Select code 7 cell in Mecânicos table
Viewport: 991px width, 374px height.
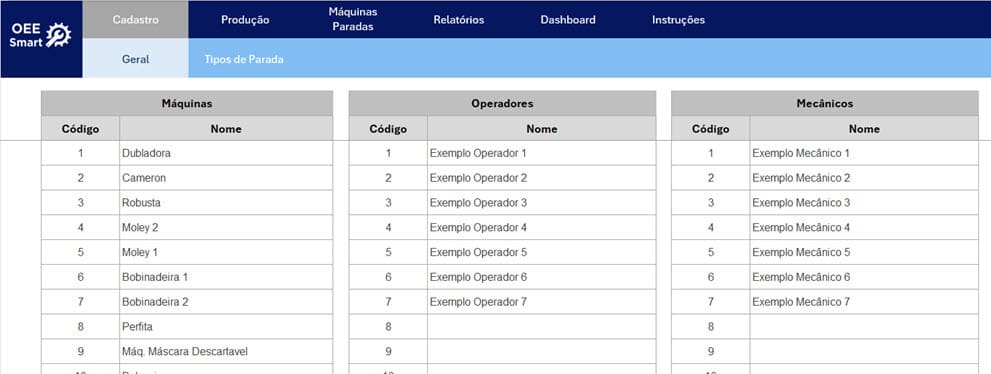click(x=710, y=301)
